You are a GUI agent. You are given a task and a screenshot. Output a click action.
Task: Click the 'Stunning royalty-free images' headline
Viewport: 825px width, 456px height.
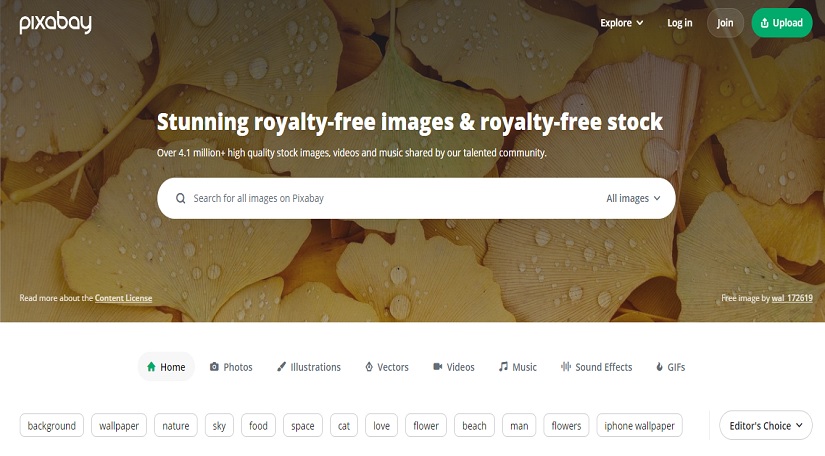(409, 122)
